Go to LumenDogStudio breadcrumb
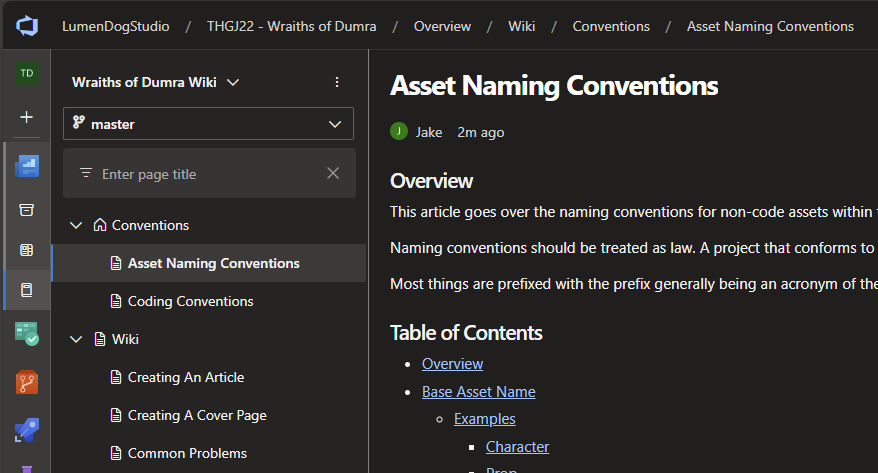This screenshot has height=473, width=878. pos(116,26)
